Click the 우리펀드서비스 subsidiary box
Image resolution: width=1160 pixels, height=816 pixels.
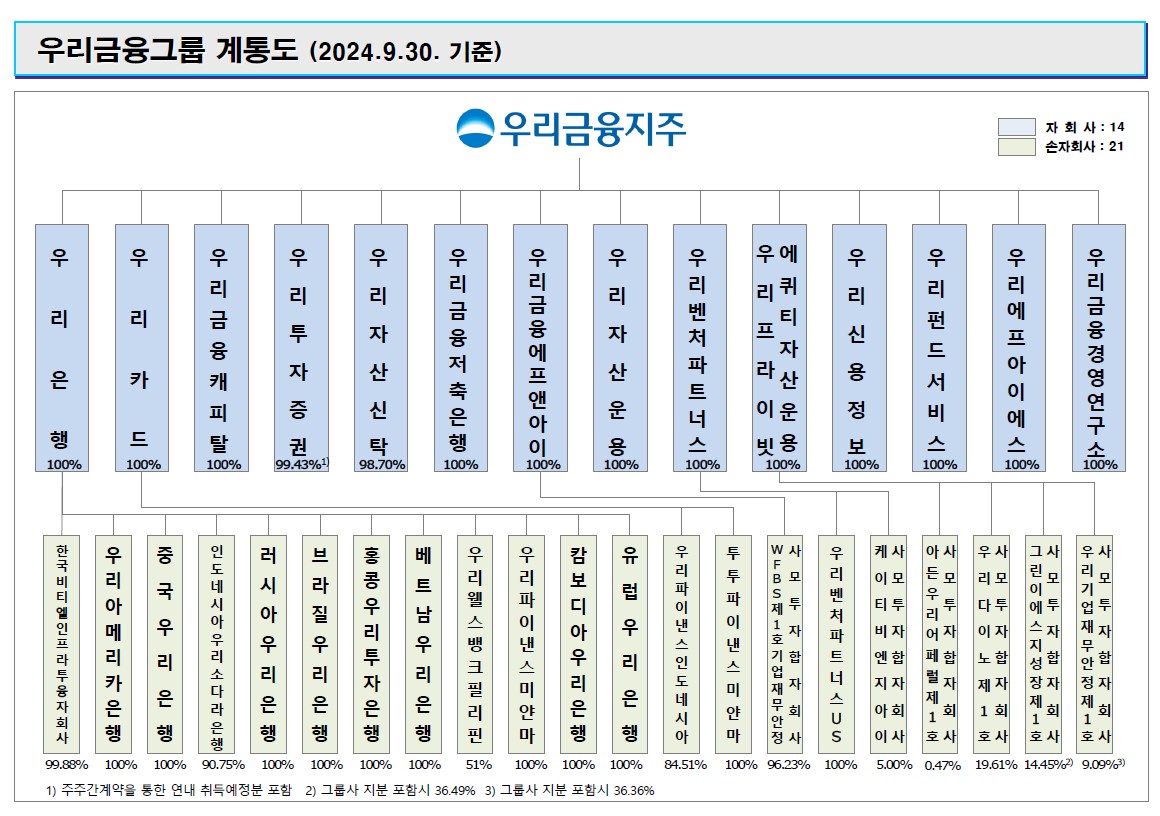point(940,348)
